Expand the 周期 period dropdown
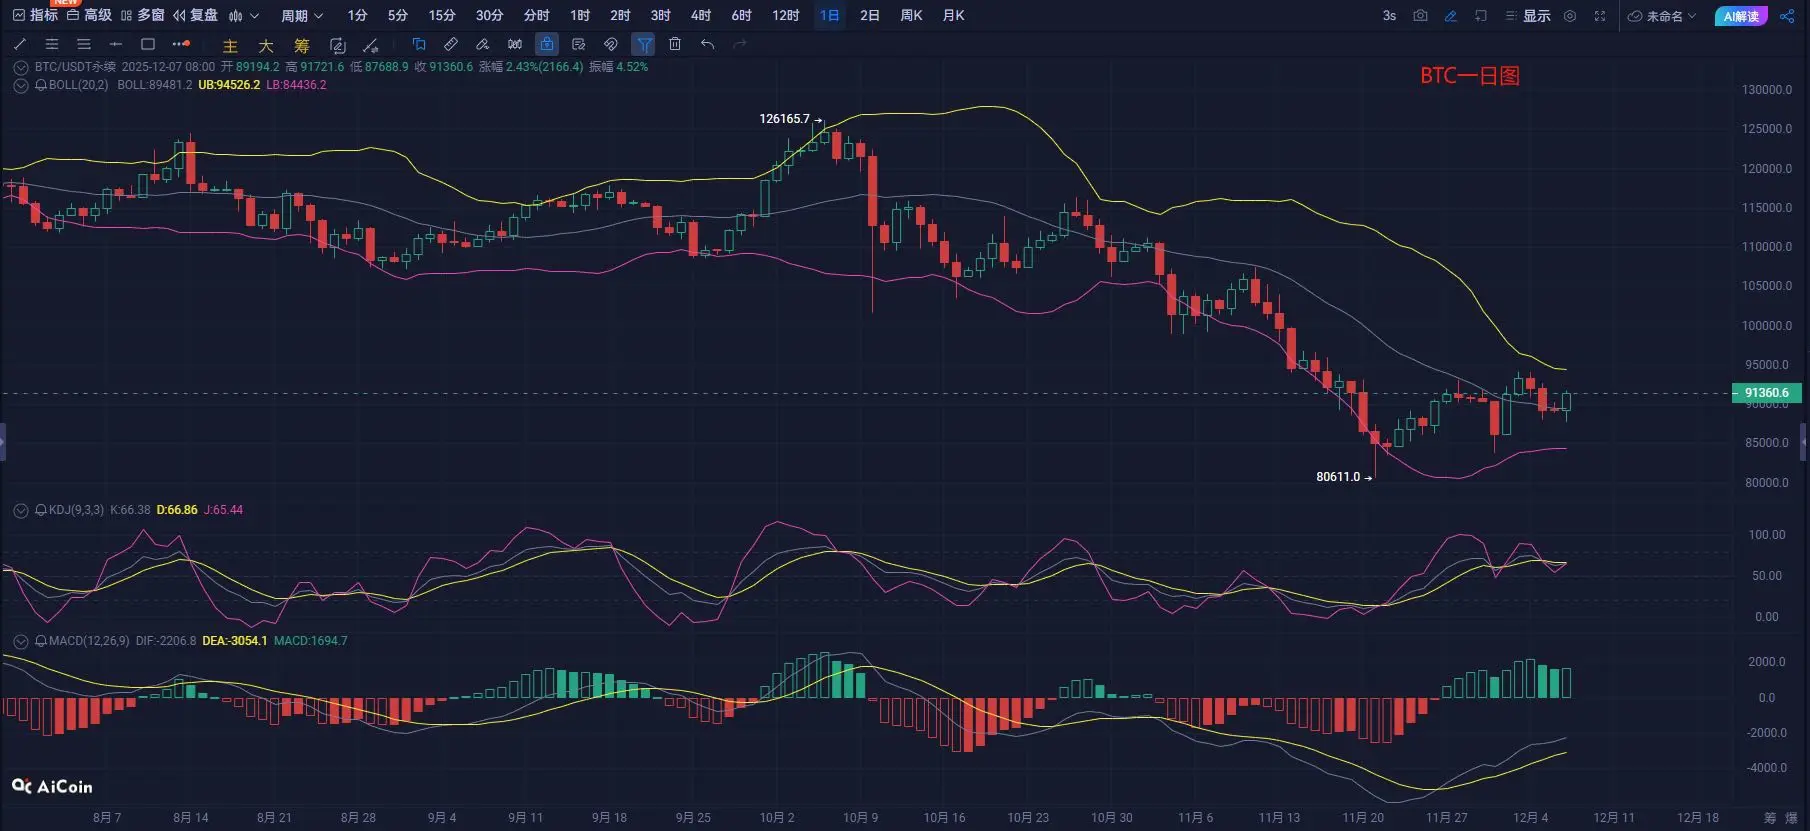 [x=302, y=16]
